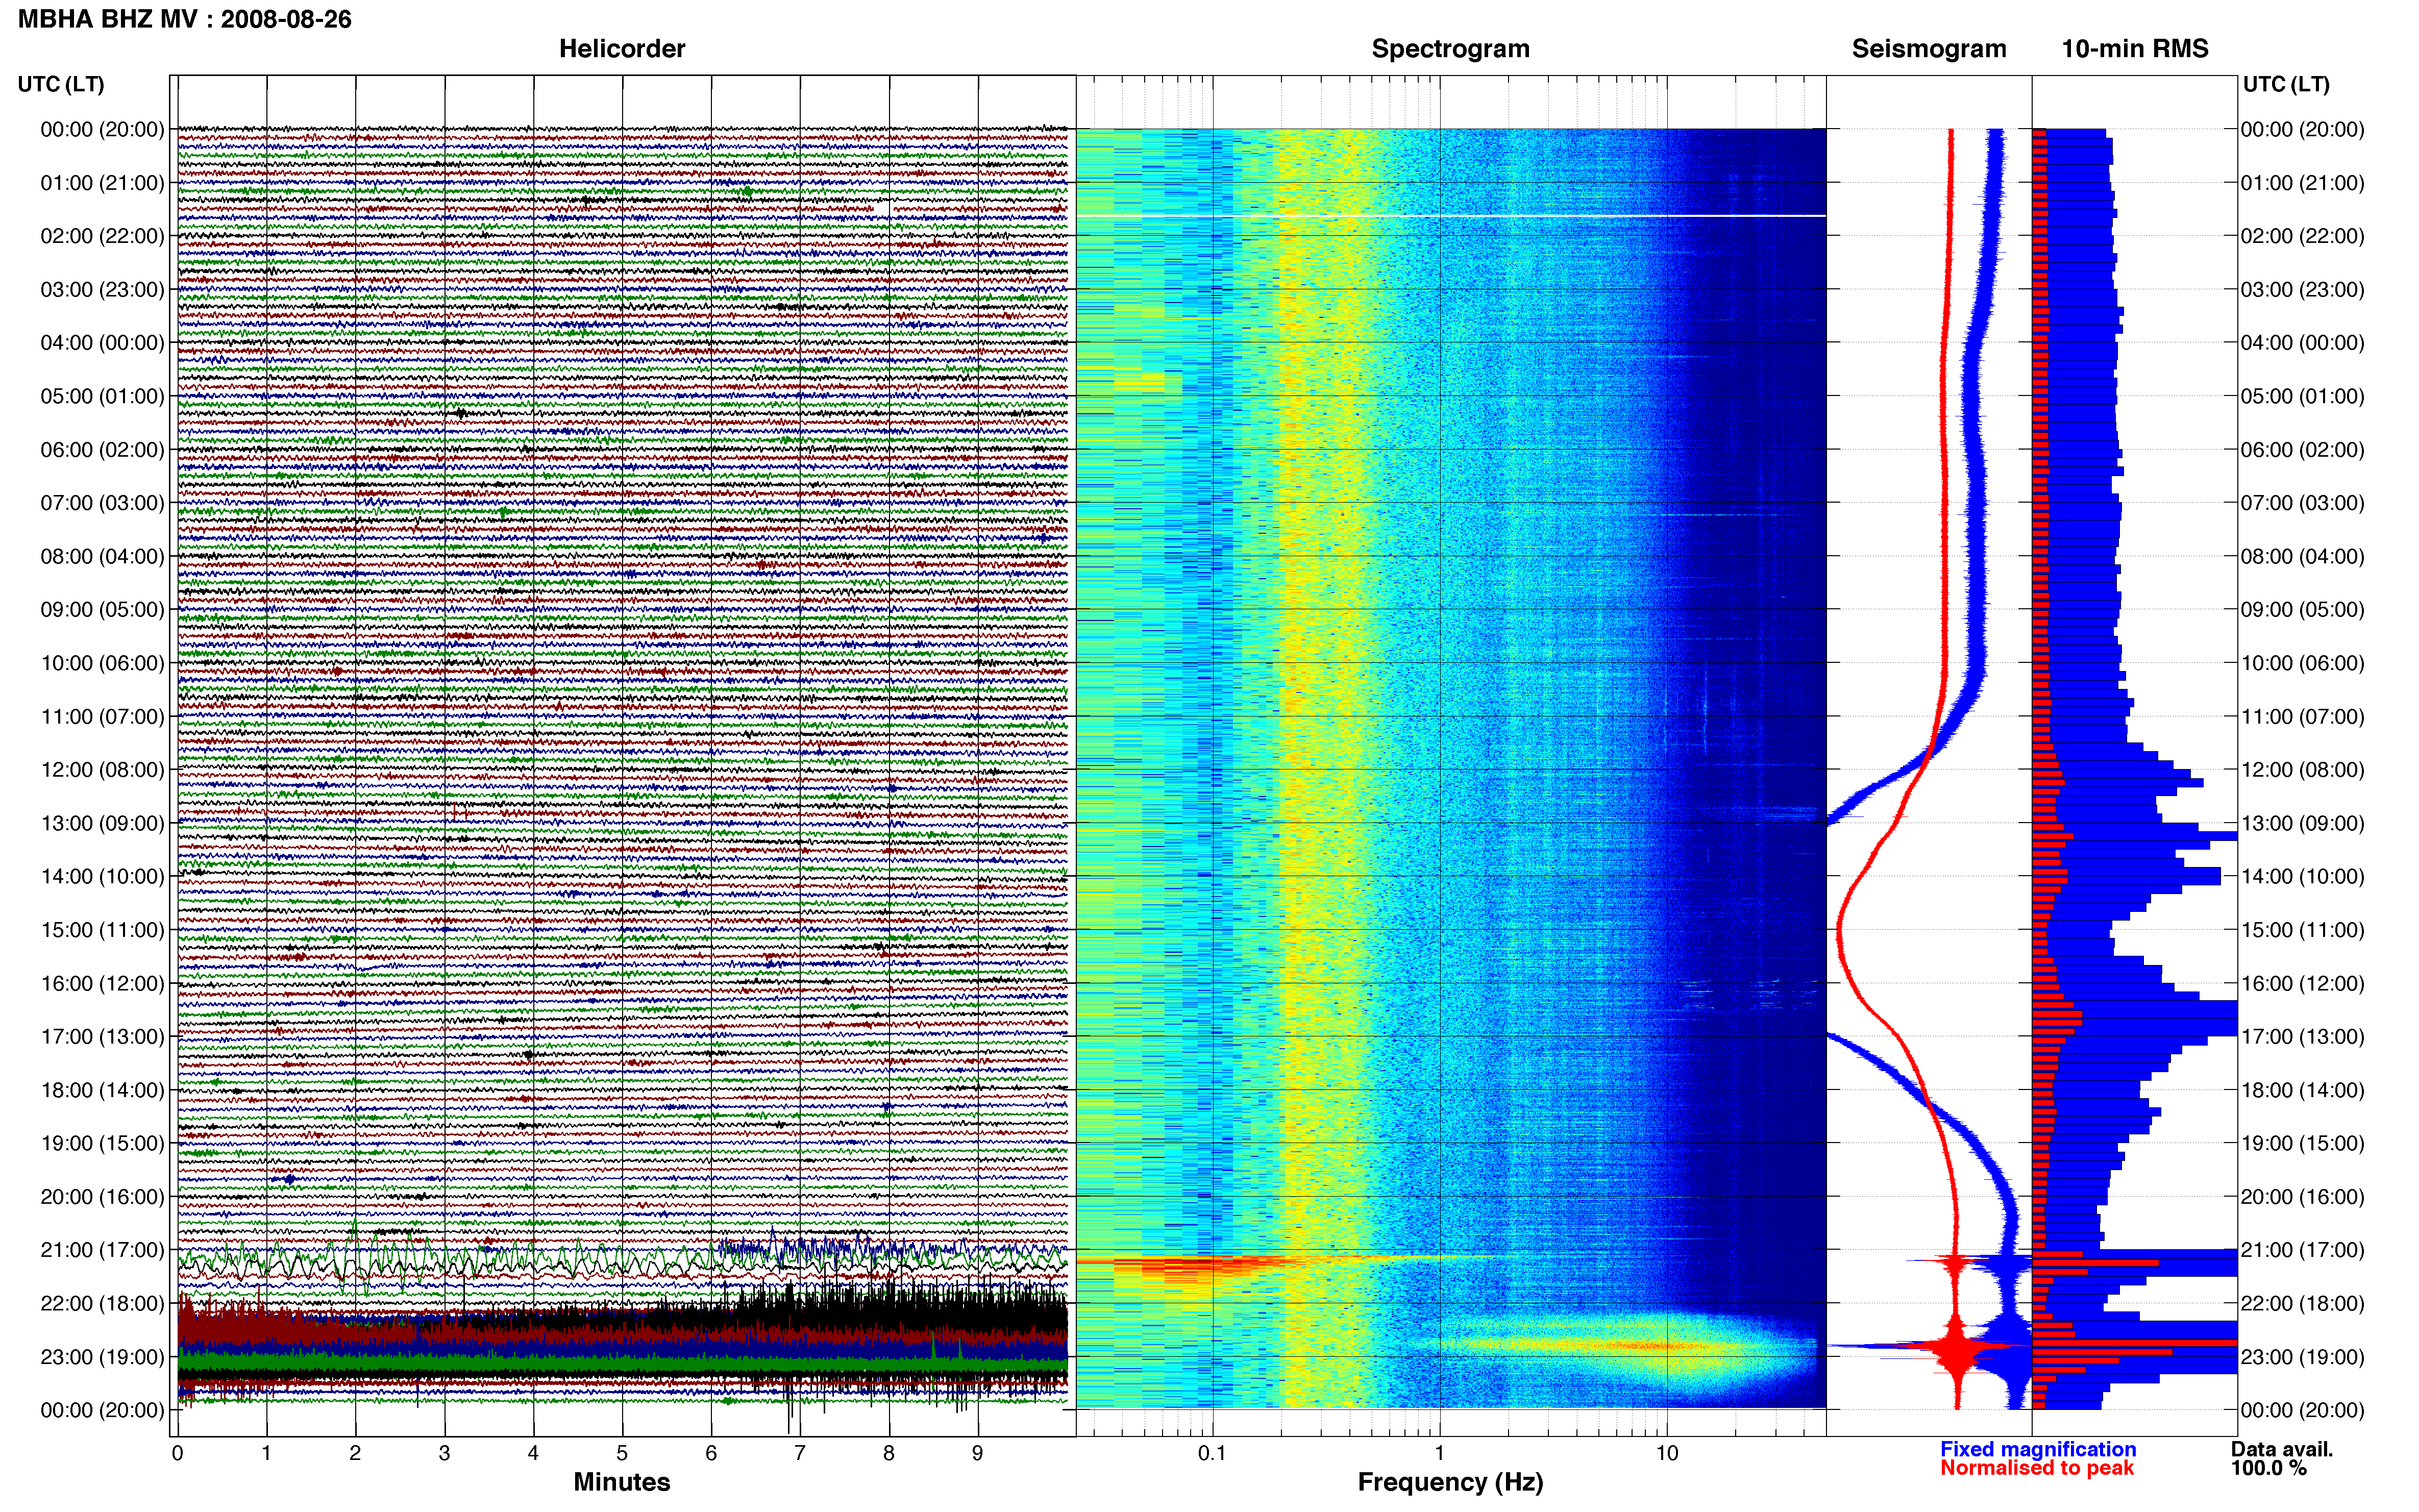Click left time label '04:00 (00:00)'
This screenshot has height=1512, width=2419.
(x=102, y=343)
